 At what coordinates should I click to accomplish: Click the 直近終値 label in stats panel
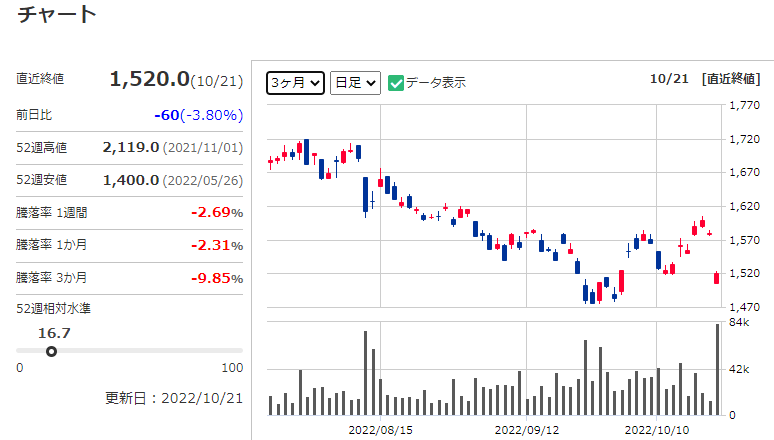pos(40,79)
